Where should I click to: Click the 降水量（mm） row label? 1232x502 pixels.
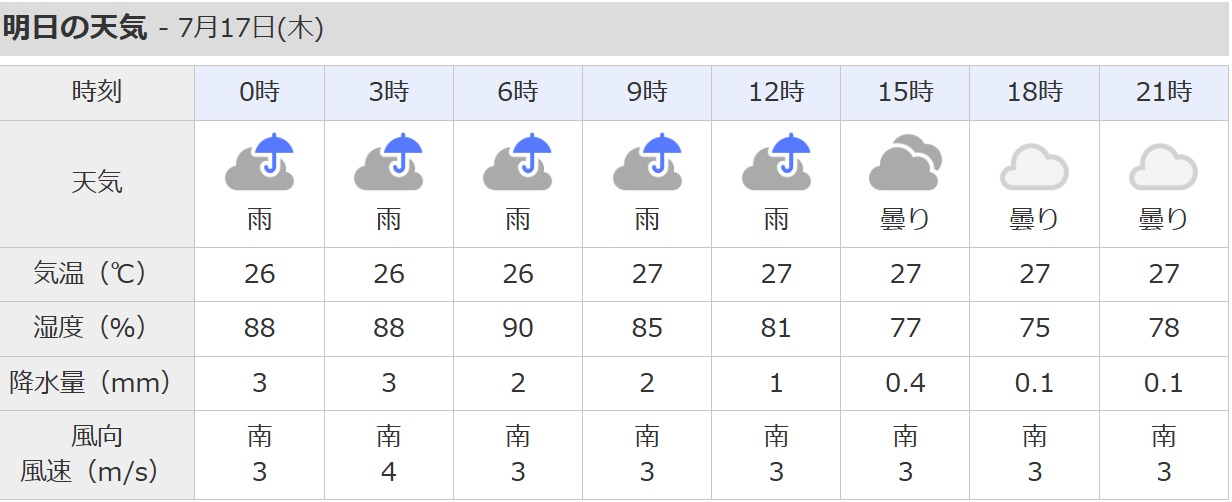(97, 382)
